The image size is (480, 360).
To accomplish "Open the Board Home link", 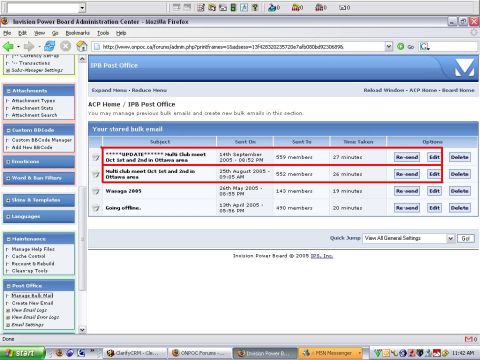I will [x=458, y=90].
